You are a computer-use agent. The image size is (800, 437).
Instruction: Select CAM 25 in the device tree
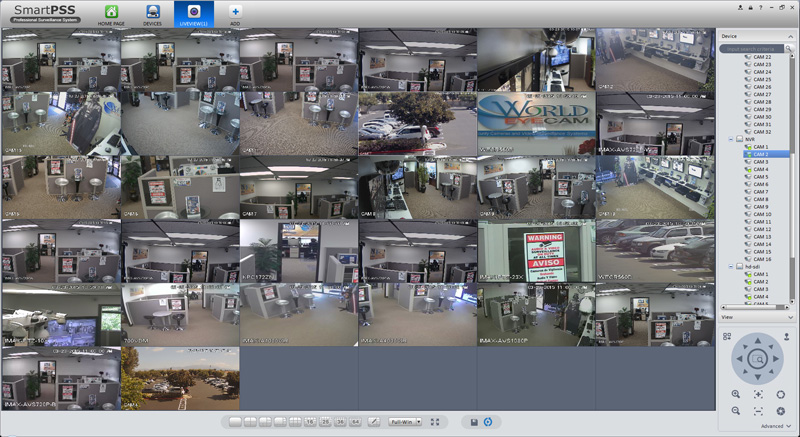coord(762,80)
